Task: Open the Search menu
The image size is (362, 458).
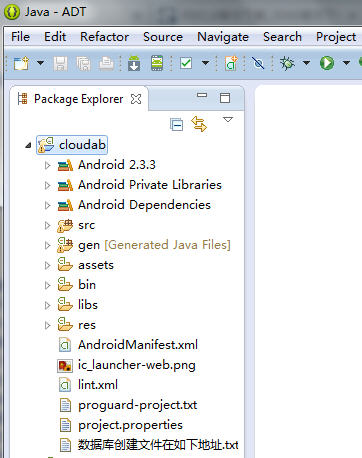Action: click(x=282, y=37)
